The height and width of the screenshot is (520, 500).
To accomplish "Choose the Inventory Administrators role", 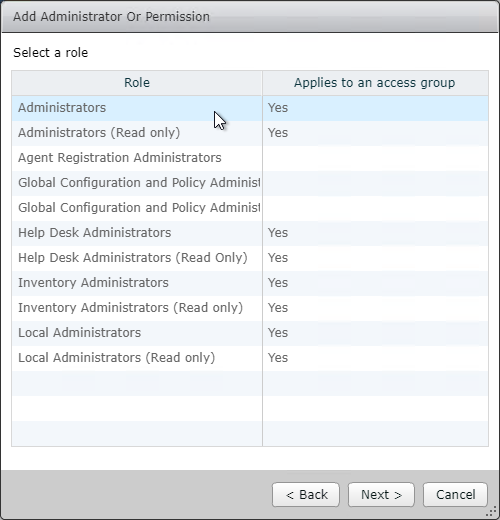I will click(x=250, y=283).
